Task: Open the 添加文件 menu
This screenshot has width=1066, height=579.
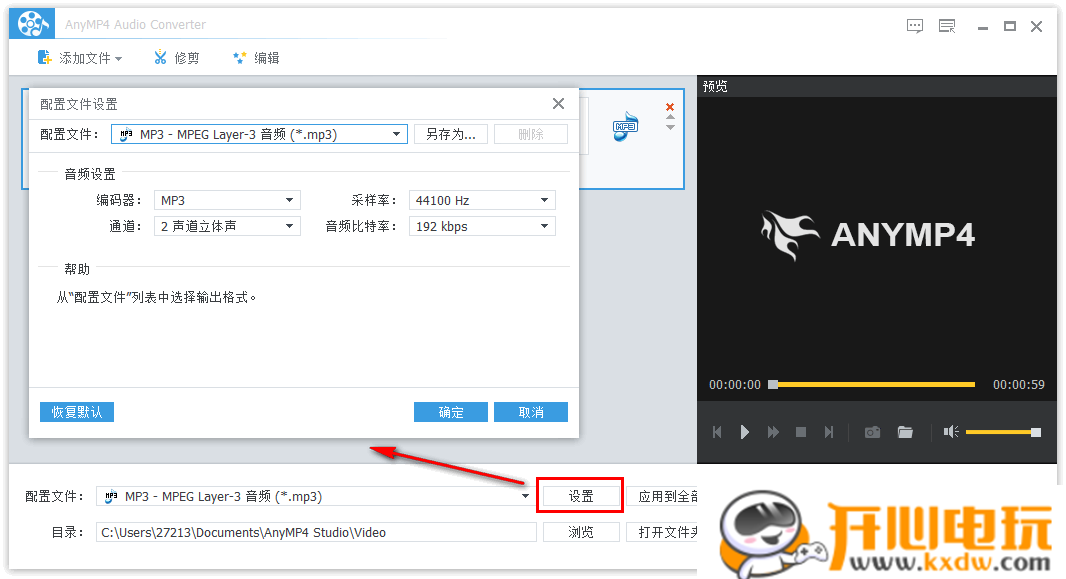Action: [80, 58]
